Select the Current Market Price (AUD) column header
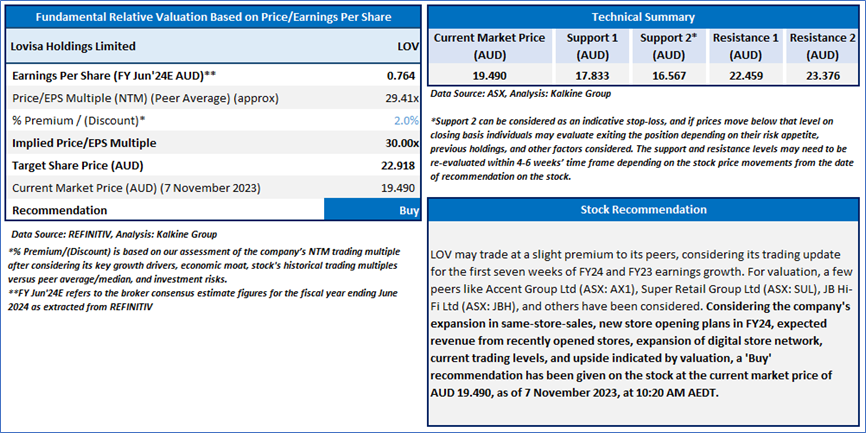 [x=489, y=46]
